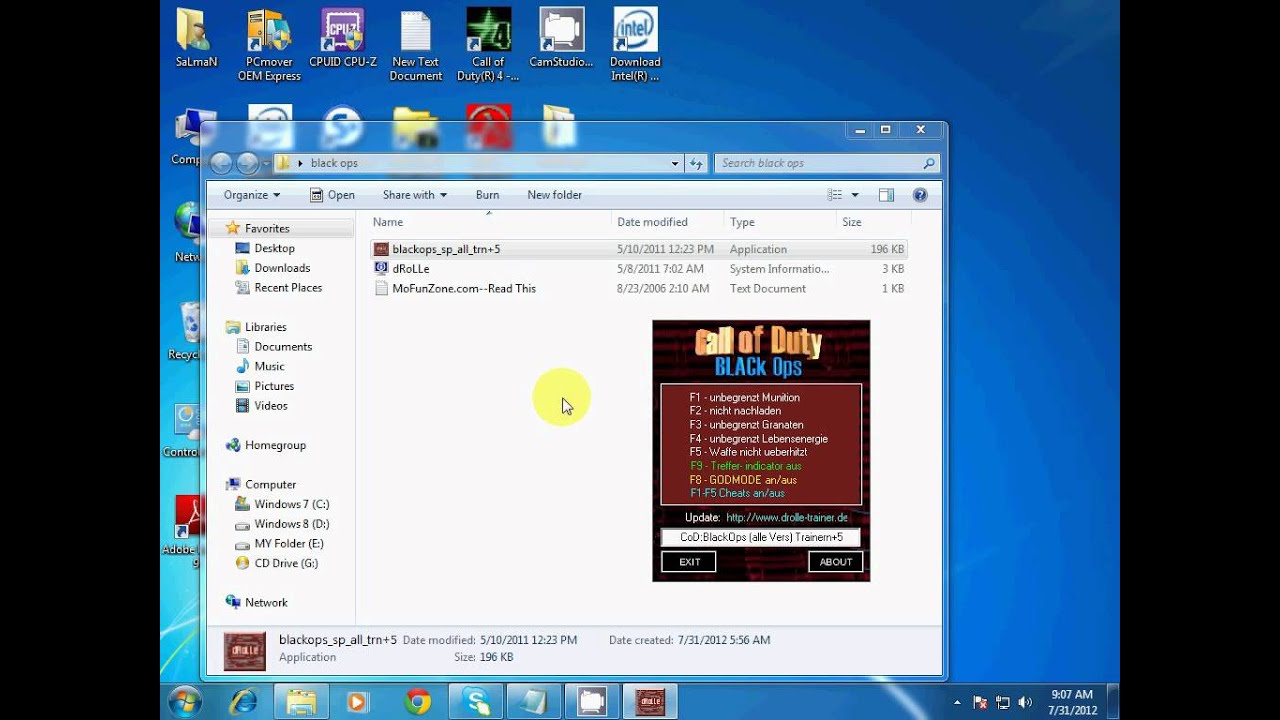Viewport: 1280px width, 720px height.
Task: Open Windows Media Player from taskbar
Action: [x=358, y=702]
